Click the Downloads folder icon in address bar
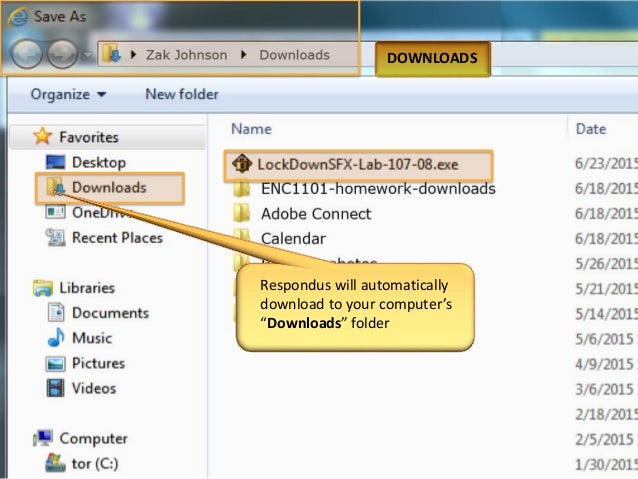This screenshot has width=638, height=479. point(111,54)
